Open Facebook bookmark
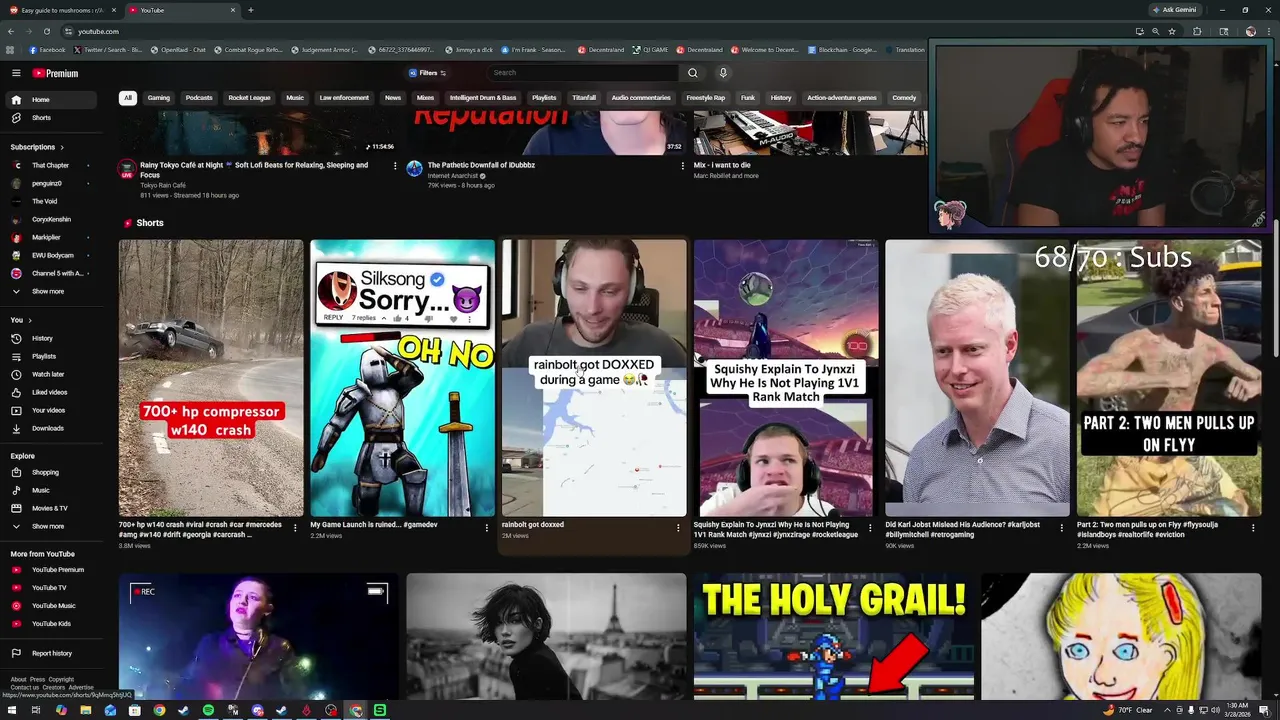The height and width of the screenshot is (720, 1280). pos(47,50)
